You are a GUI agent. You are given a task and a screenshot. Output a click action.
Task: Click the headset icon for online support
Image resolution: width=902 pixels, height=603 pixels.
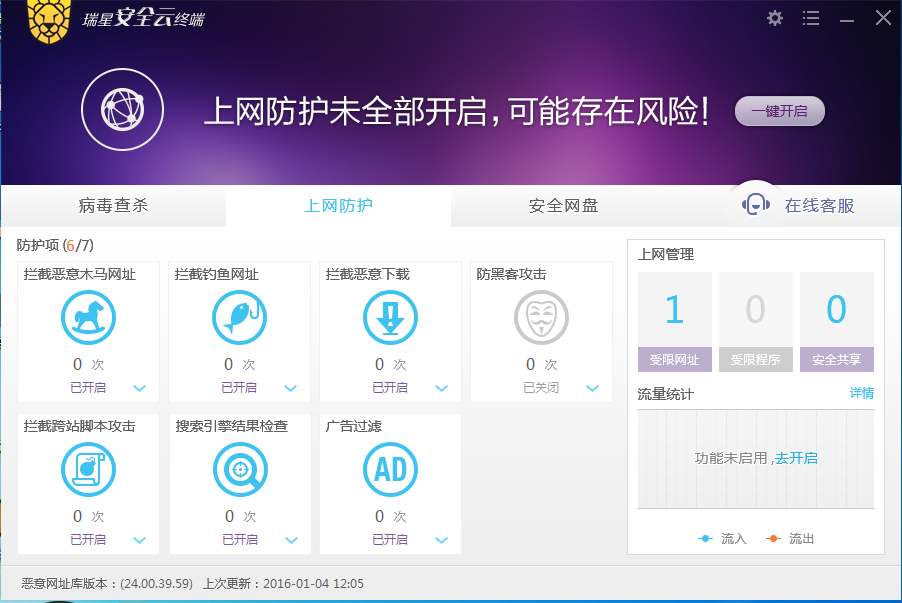pos(756,204)
